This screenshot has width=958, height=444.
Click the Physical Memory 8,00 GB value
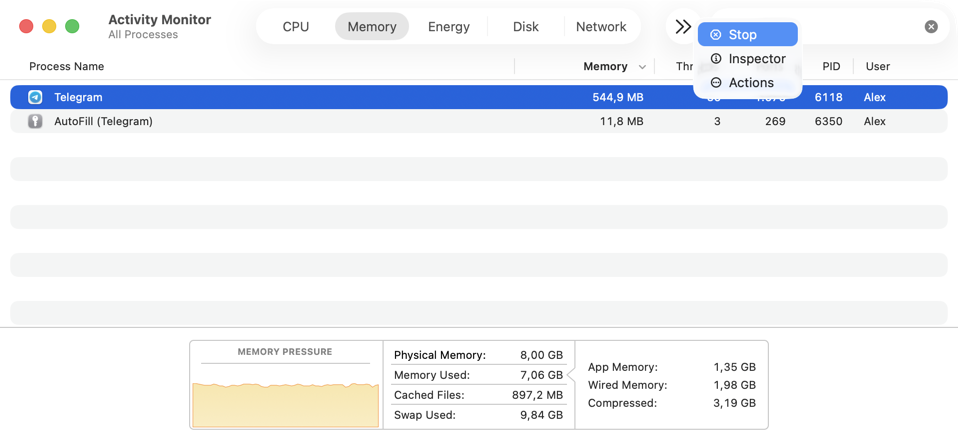(x=541, y=355)
